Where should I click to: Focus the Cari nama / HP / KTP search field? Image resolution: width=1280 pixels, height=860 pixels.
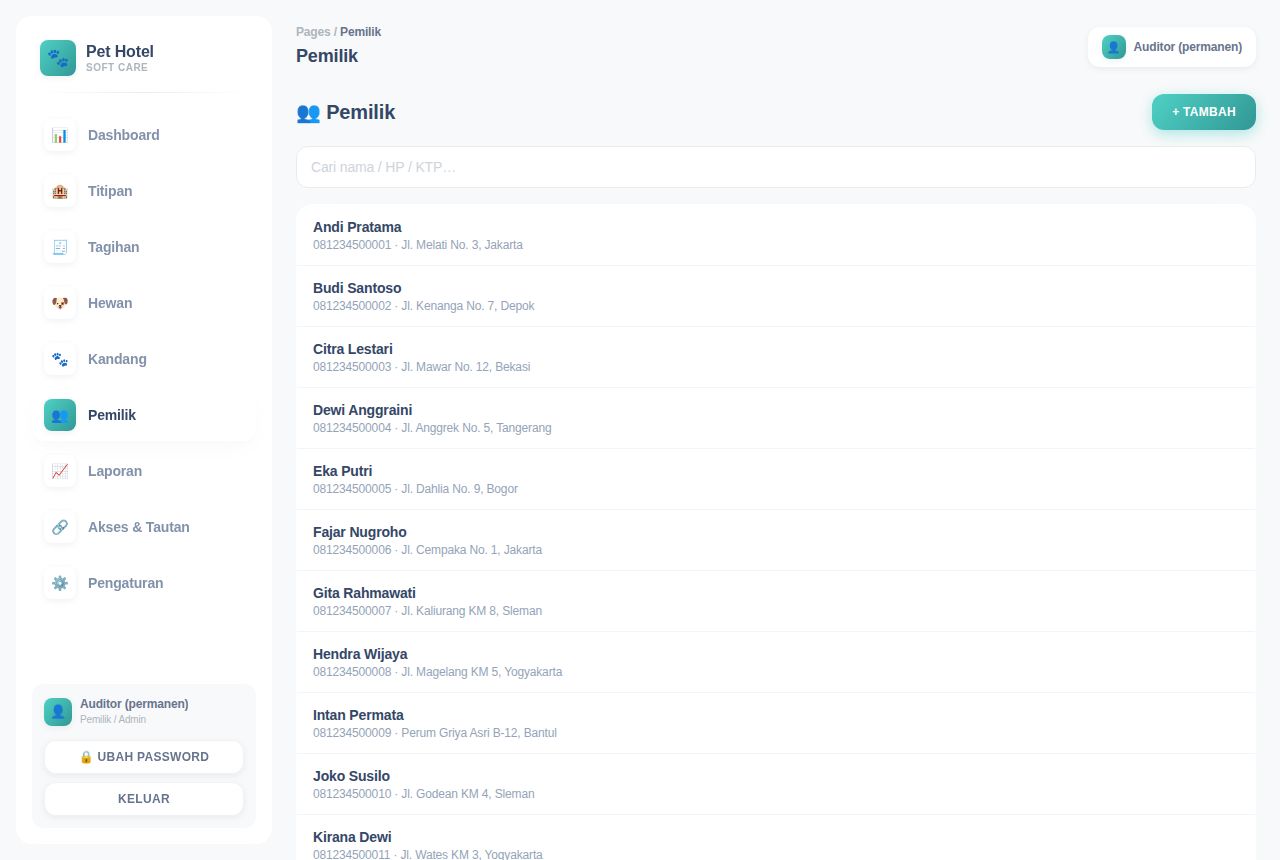[x=776, y=167]
